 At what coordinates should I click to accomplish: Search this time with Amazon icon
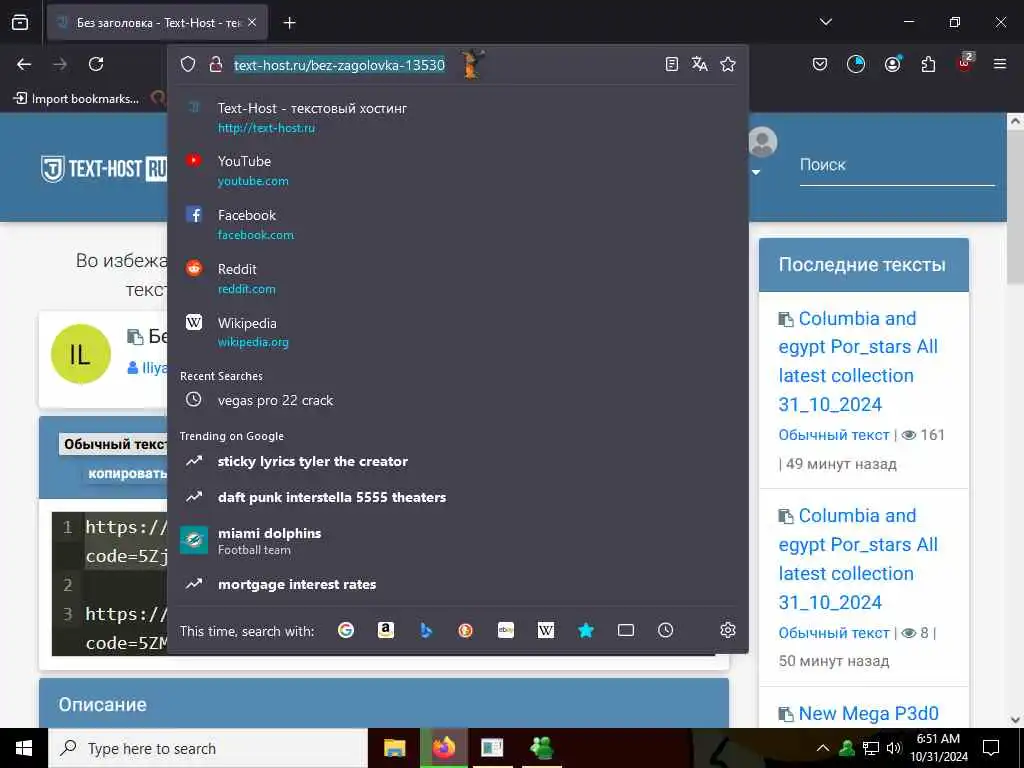click(x=385, y=630)
